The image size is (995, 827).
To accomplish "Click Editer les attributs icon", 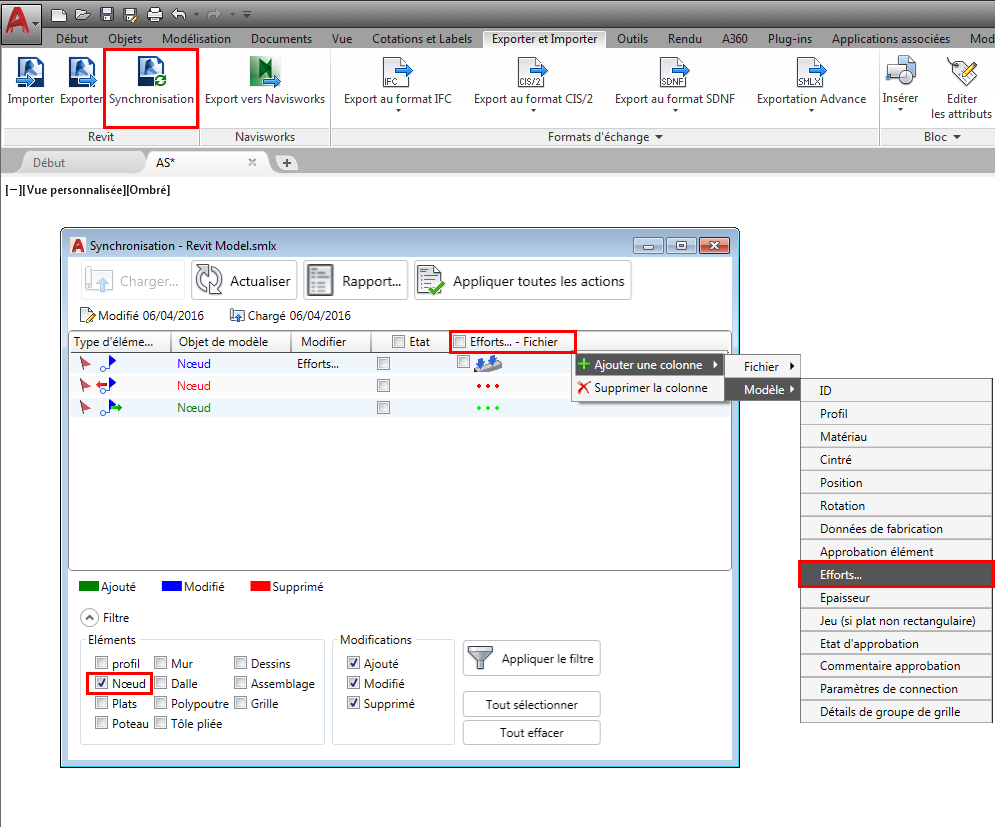I will click(x=961, y=71).
